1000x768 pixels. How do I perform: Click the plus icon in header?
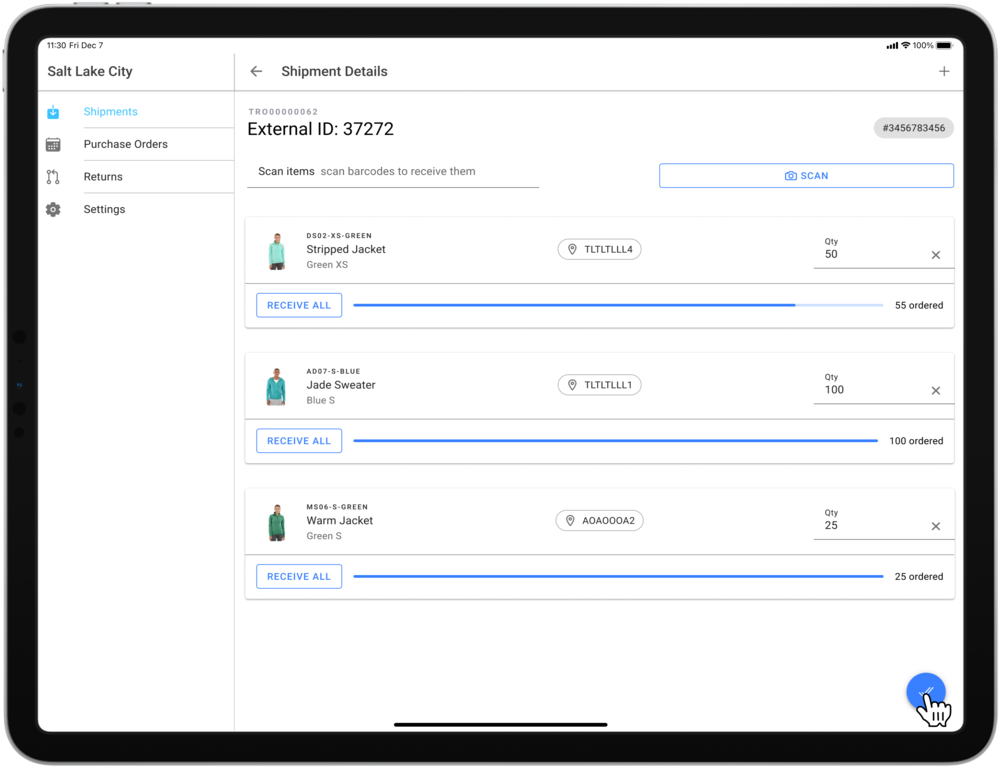[944, 71]
